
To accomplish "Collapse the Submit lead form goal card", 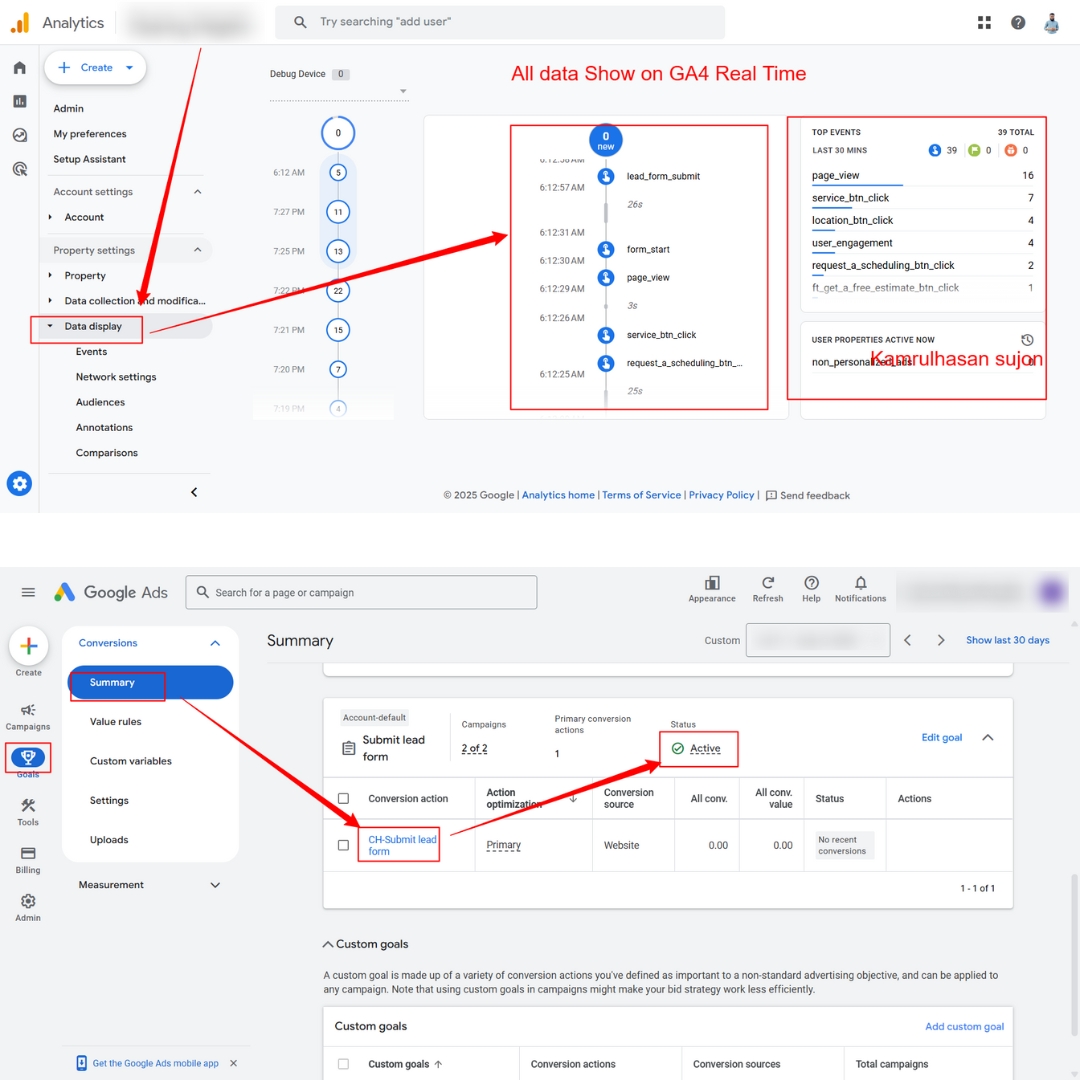I will (988, 738).
